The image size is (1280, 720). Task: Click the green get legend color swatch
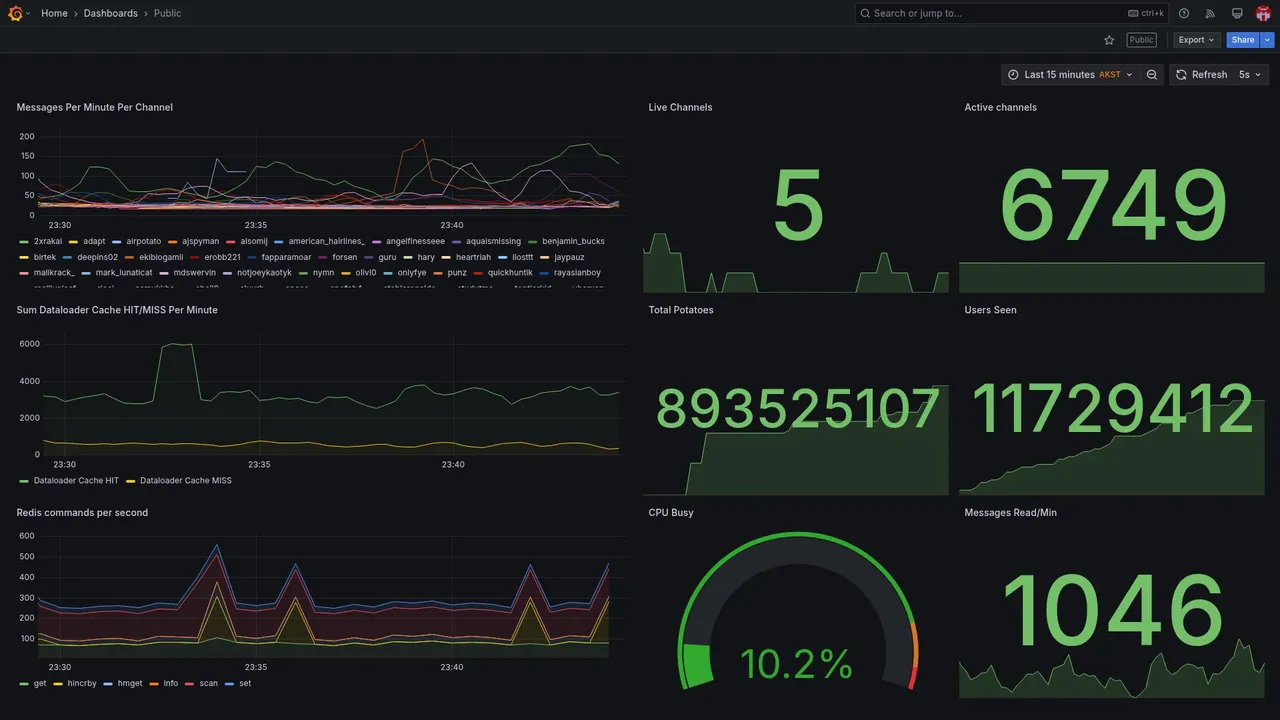[24, 684]
